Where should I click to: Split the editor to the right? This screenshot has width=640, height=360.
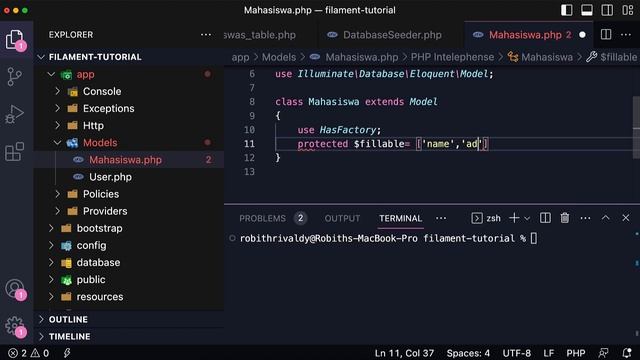point(606,35)
